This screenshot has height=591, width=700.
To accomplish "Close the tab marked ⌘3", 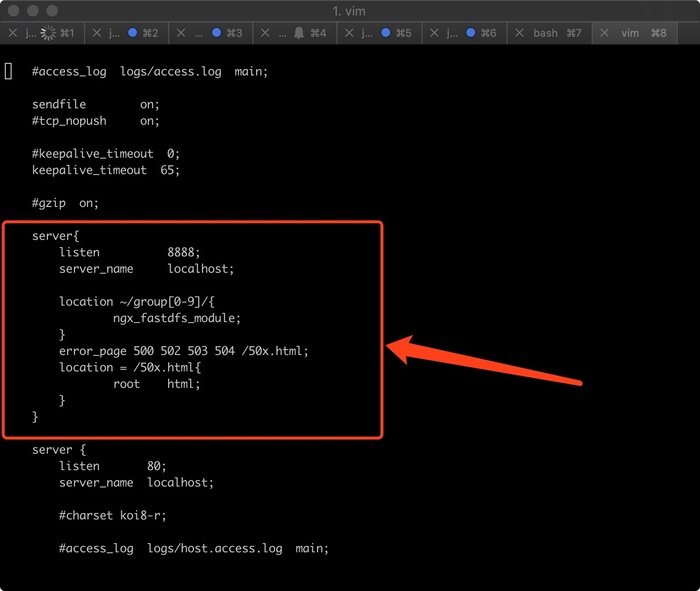I will tap(181, 33).
